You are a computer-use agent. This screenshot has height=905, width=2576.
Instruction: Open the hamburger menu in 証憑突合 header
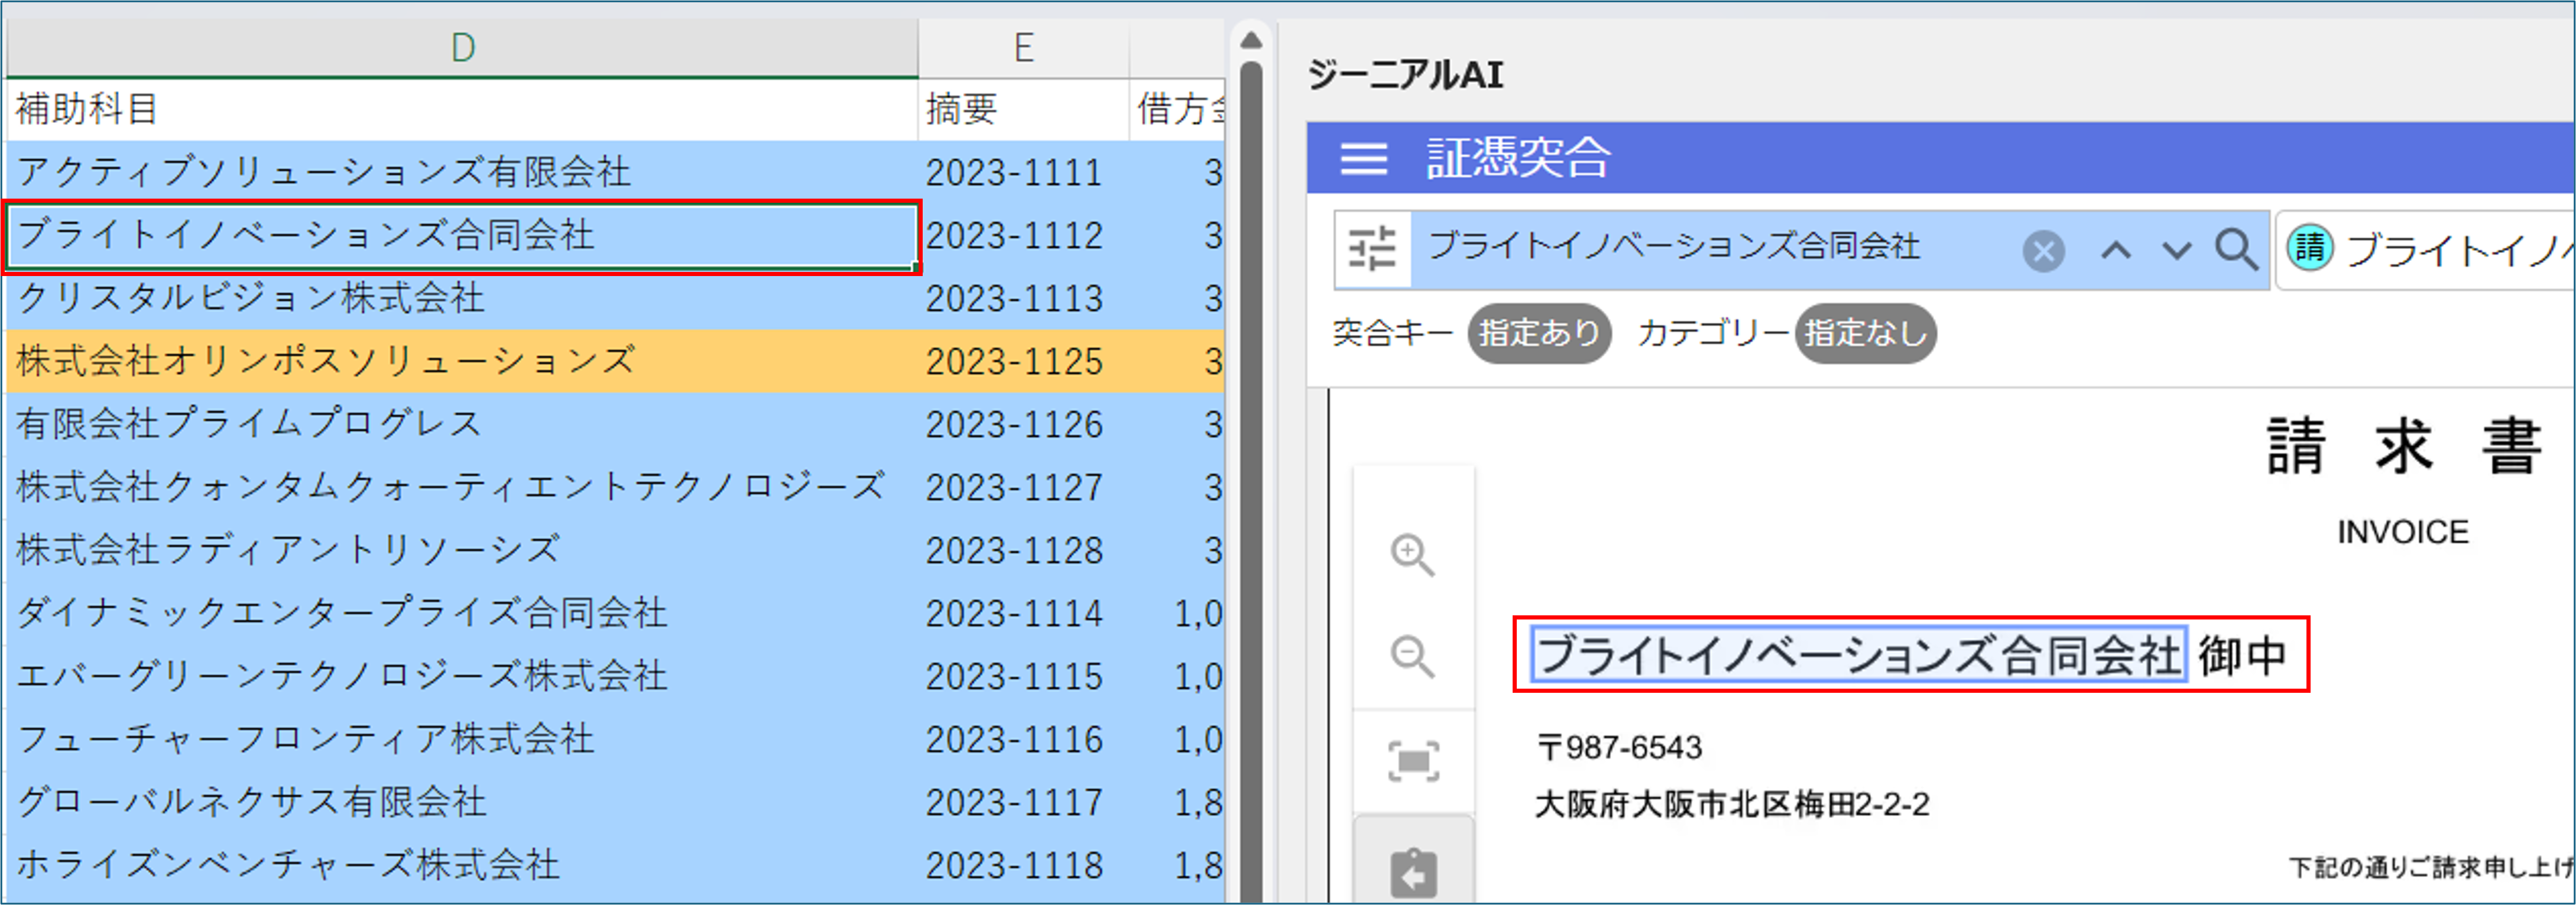tap(1363, 158)
